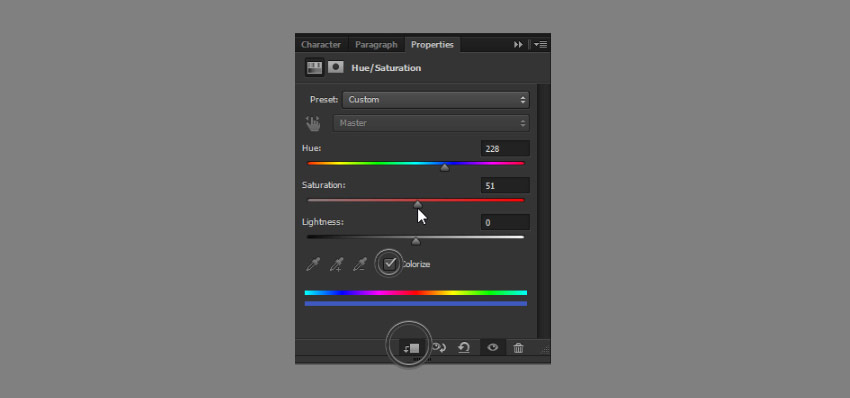
Task: Click the Hue/Saturation title text
Action: pyautogui.click(x=386, y=68)
